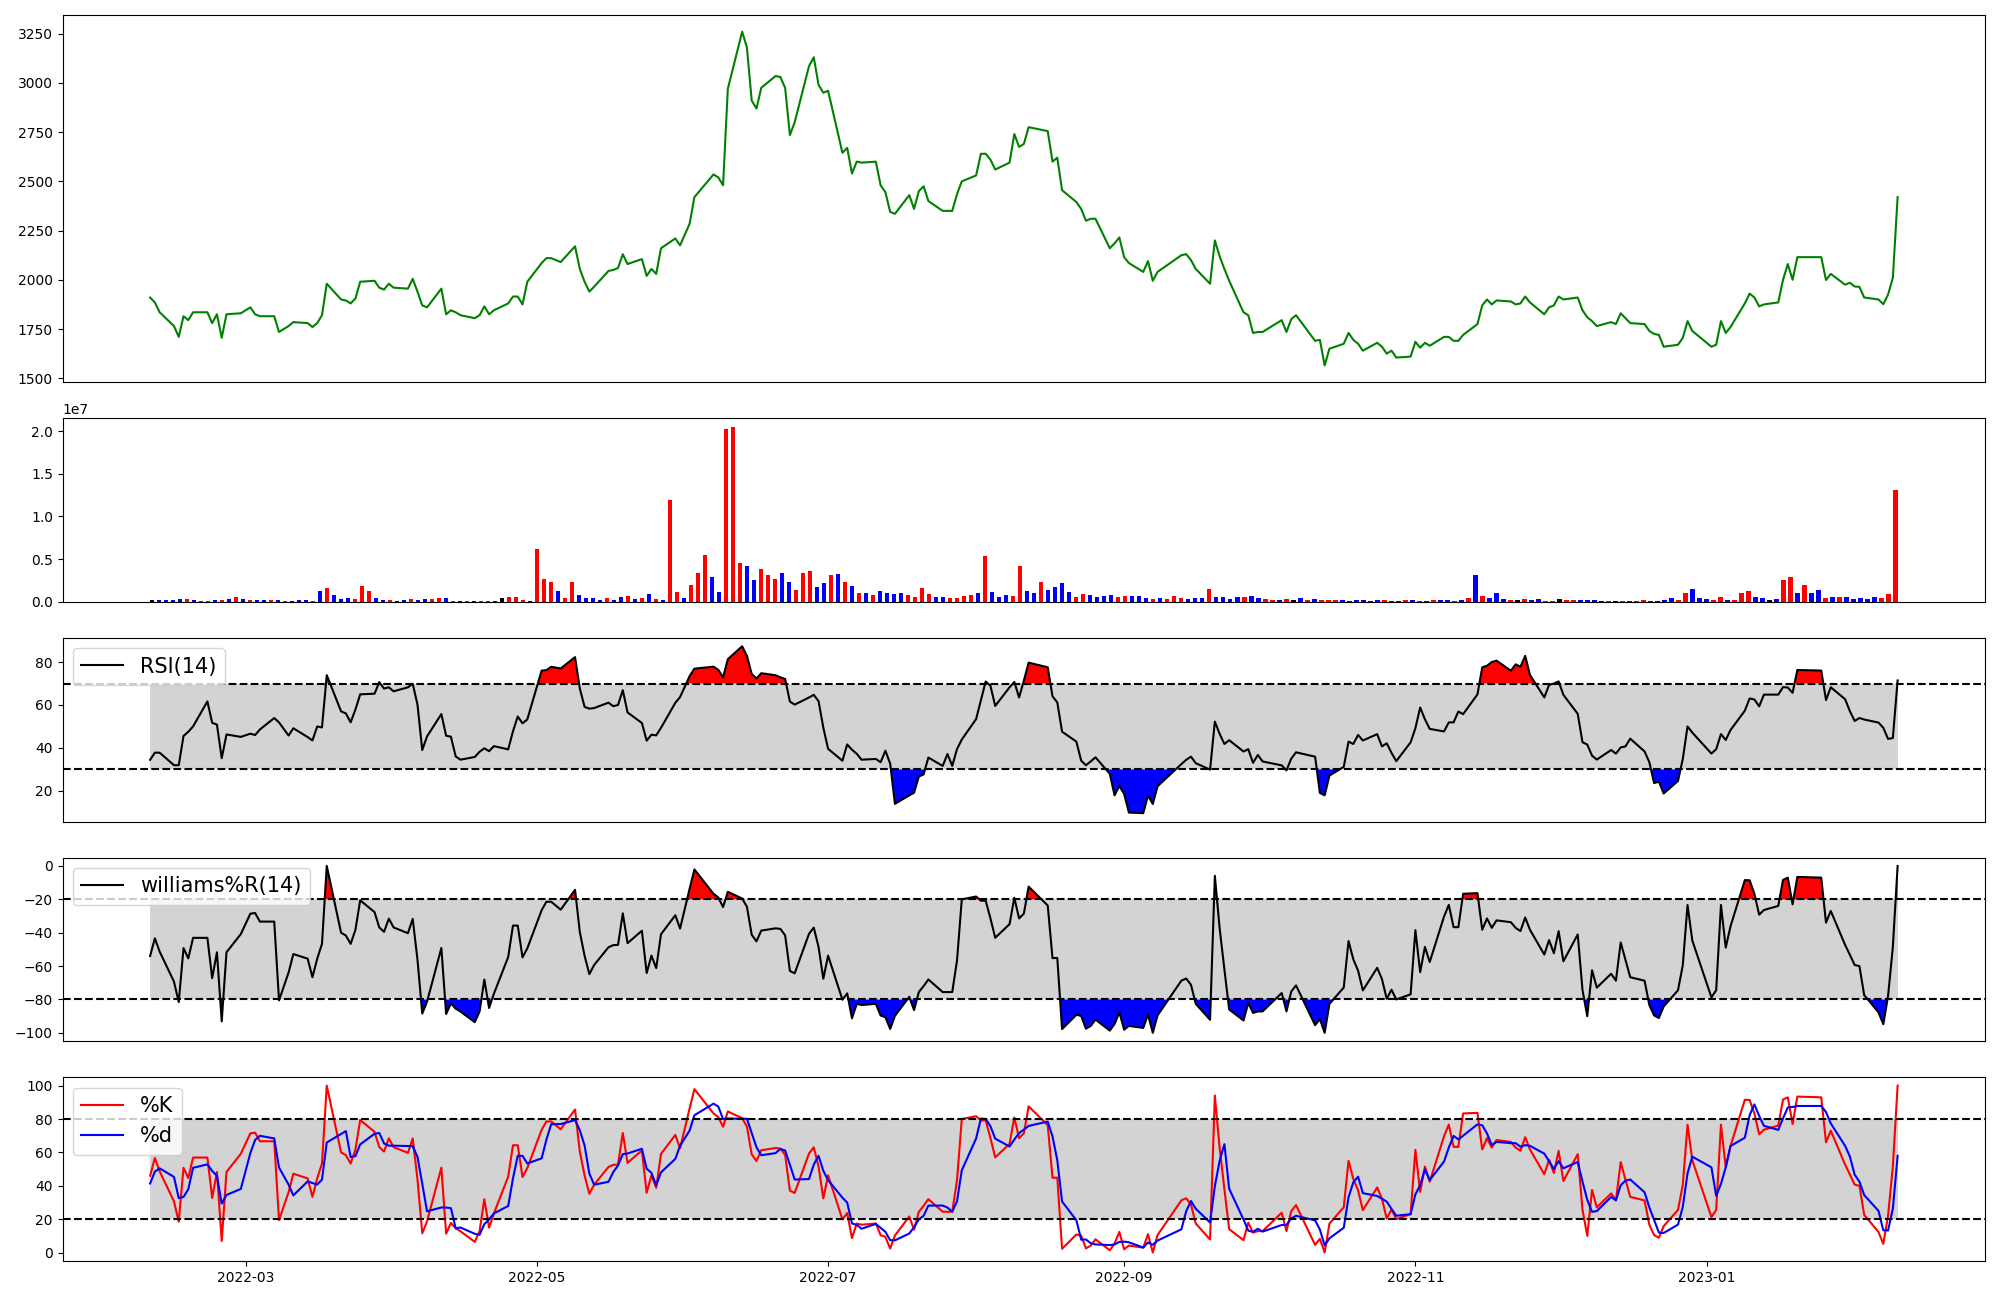Click the blue %d legend line sample
Viewport: 2000px width, 1300px height.
point(102,1135)
